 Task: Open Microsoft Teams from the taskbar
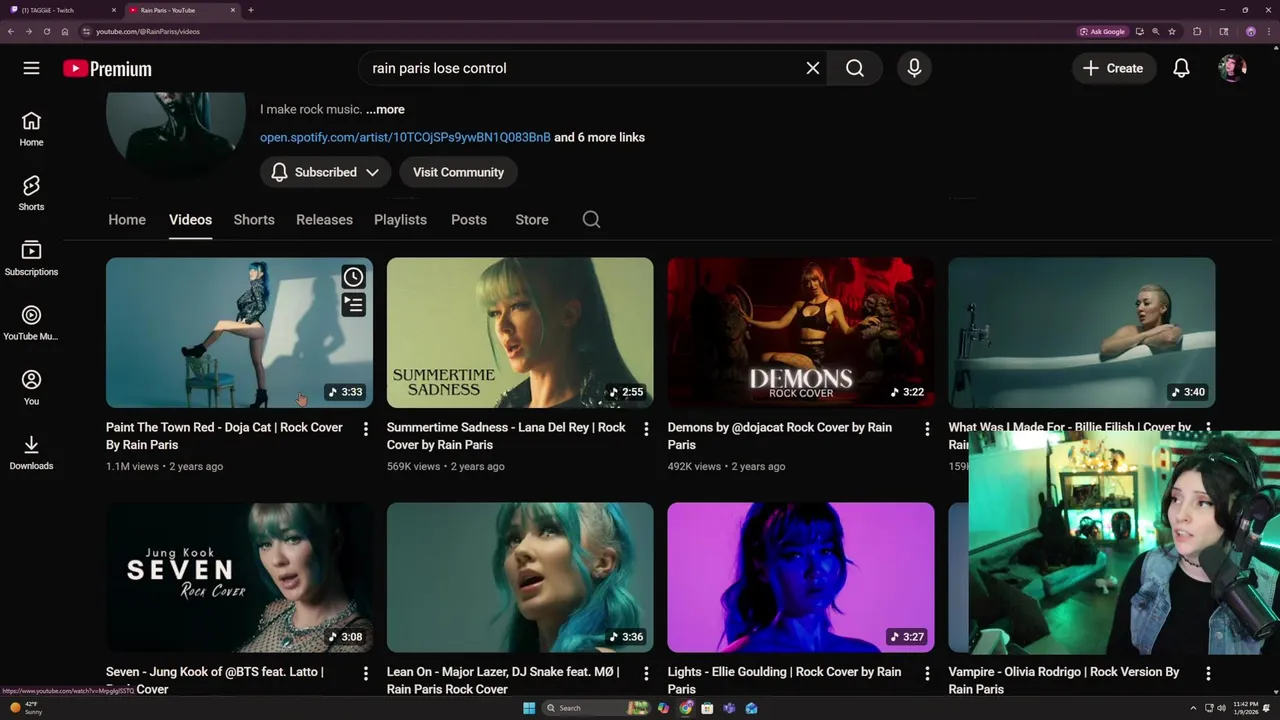pos(729,708)
